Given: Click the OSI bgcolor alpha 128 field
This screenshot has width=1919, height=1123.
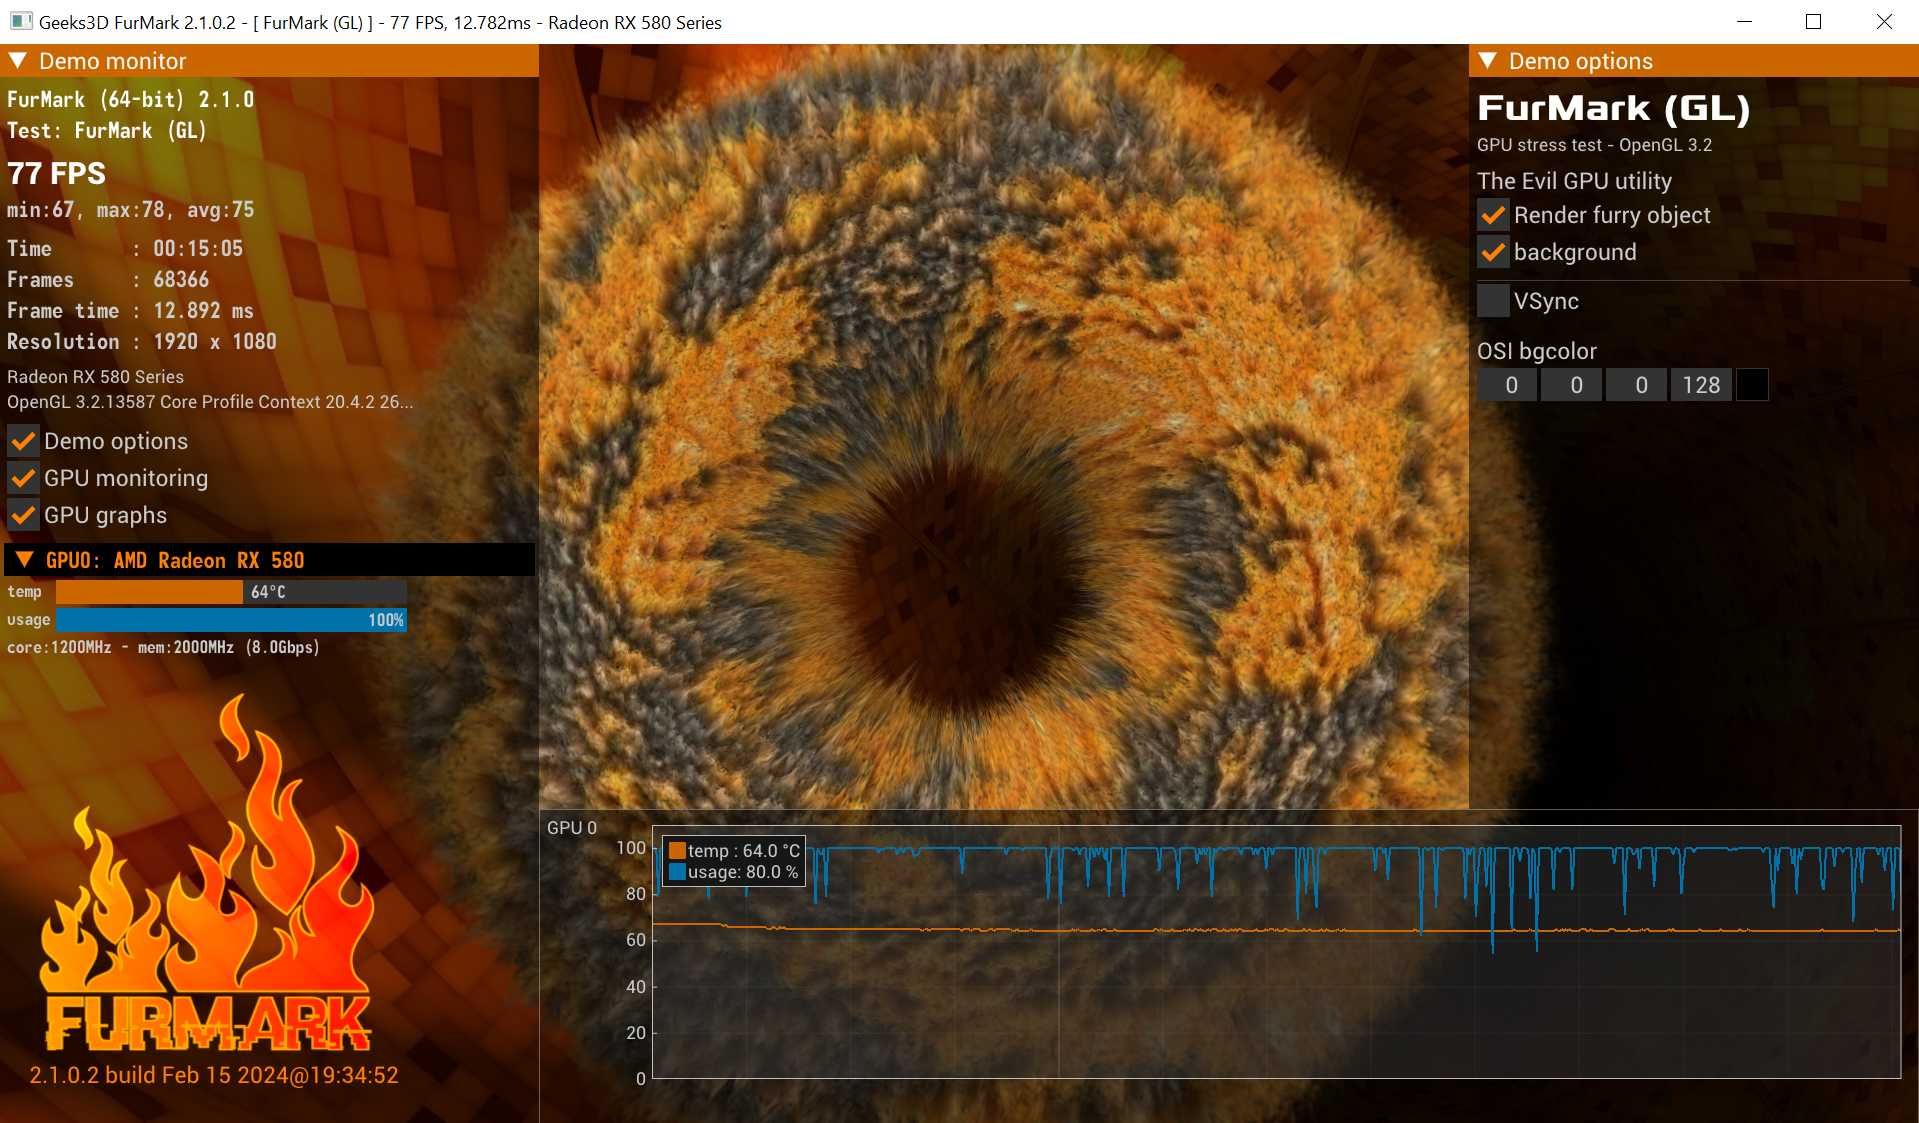Looking at the screenshot, I should click(1701, 385).
